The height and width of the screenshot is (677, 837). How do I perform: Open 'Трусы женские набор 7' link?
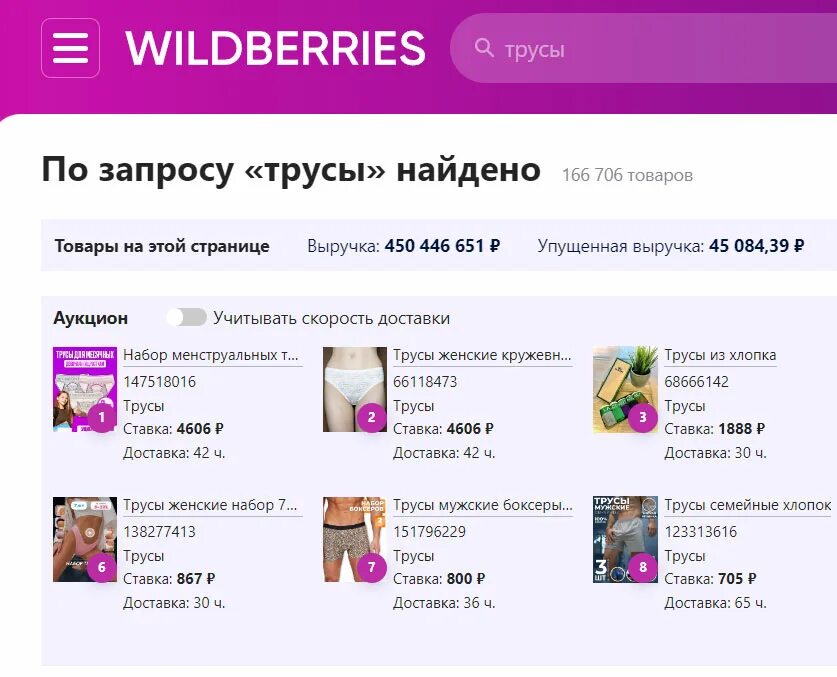pos(210,505)
